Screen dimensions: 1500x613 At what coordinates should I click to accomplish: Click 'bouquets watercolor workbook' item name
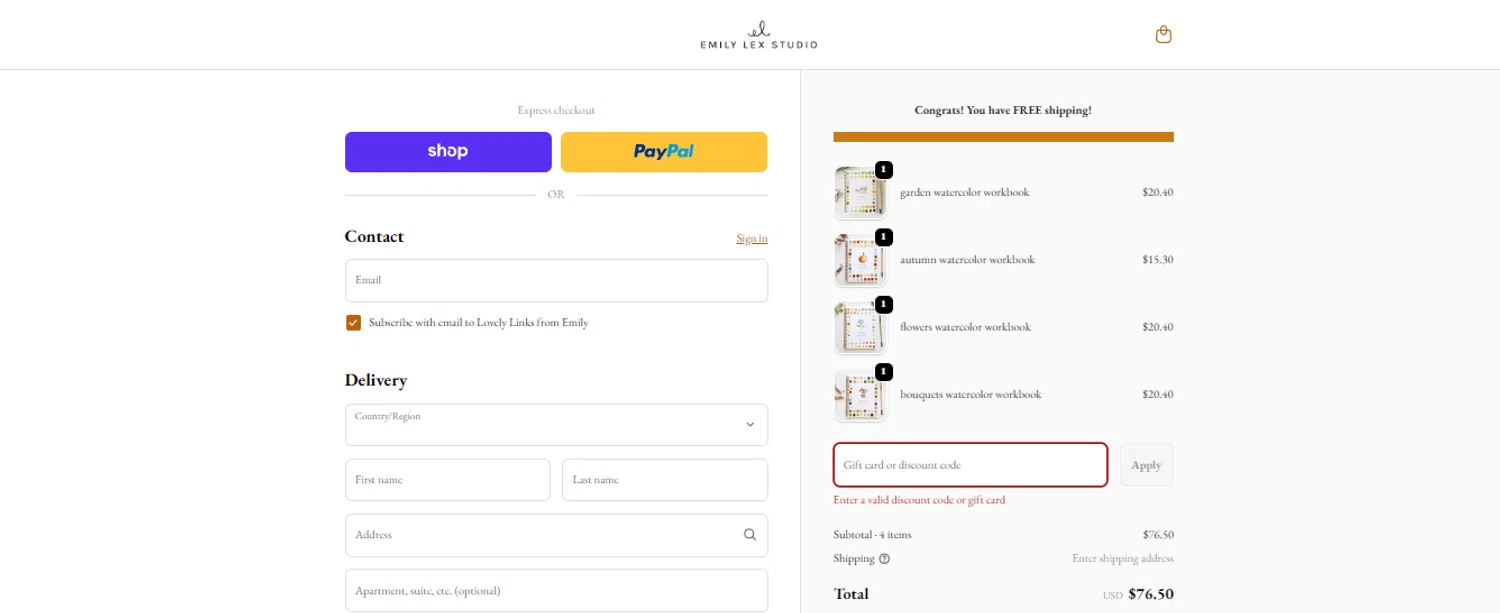(970, 394)
